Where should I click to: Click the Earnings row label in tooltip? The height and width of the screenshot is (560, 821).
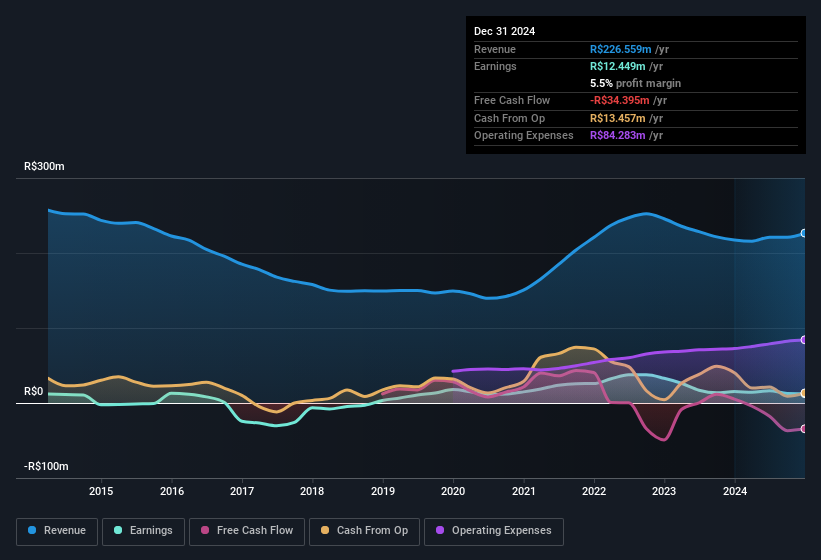[495, 66]
